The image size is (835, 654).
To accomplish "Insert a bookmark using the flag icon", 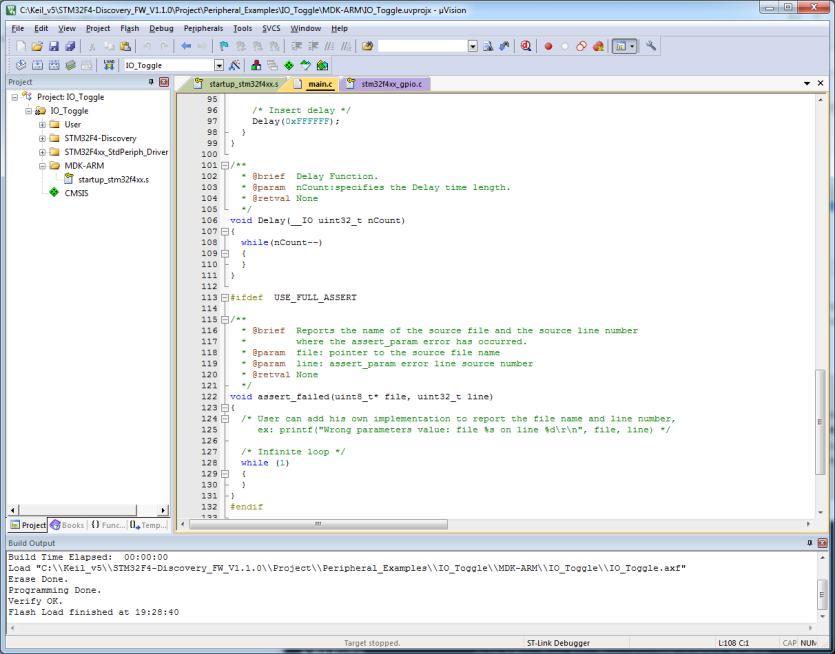I will pos(224,46).
